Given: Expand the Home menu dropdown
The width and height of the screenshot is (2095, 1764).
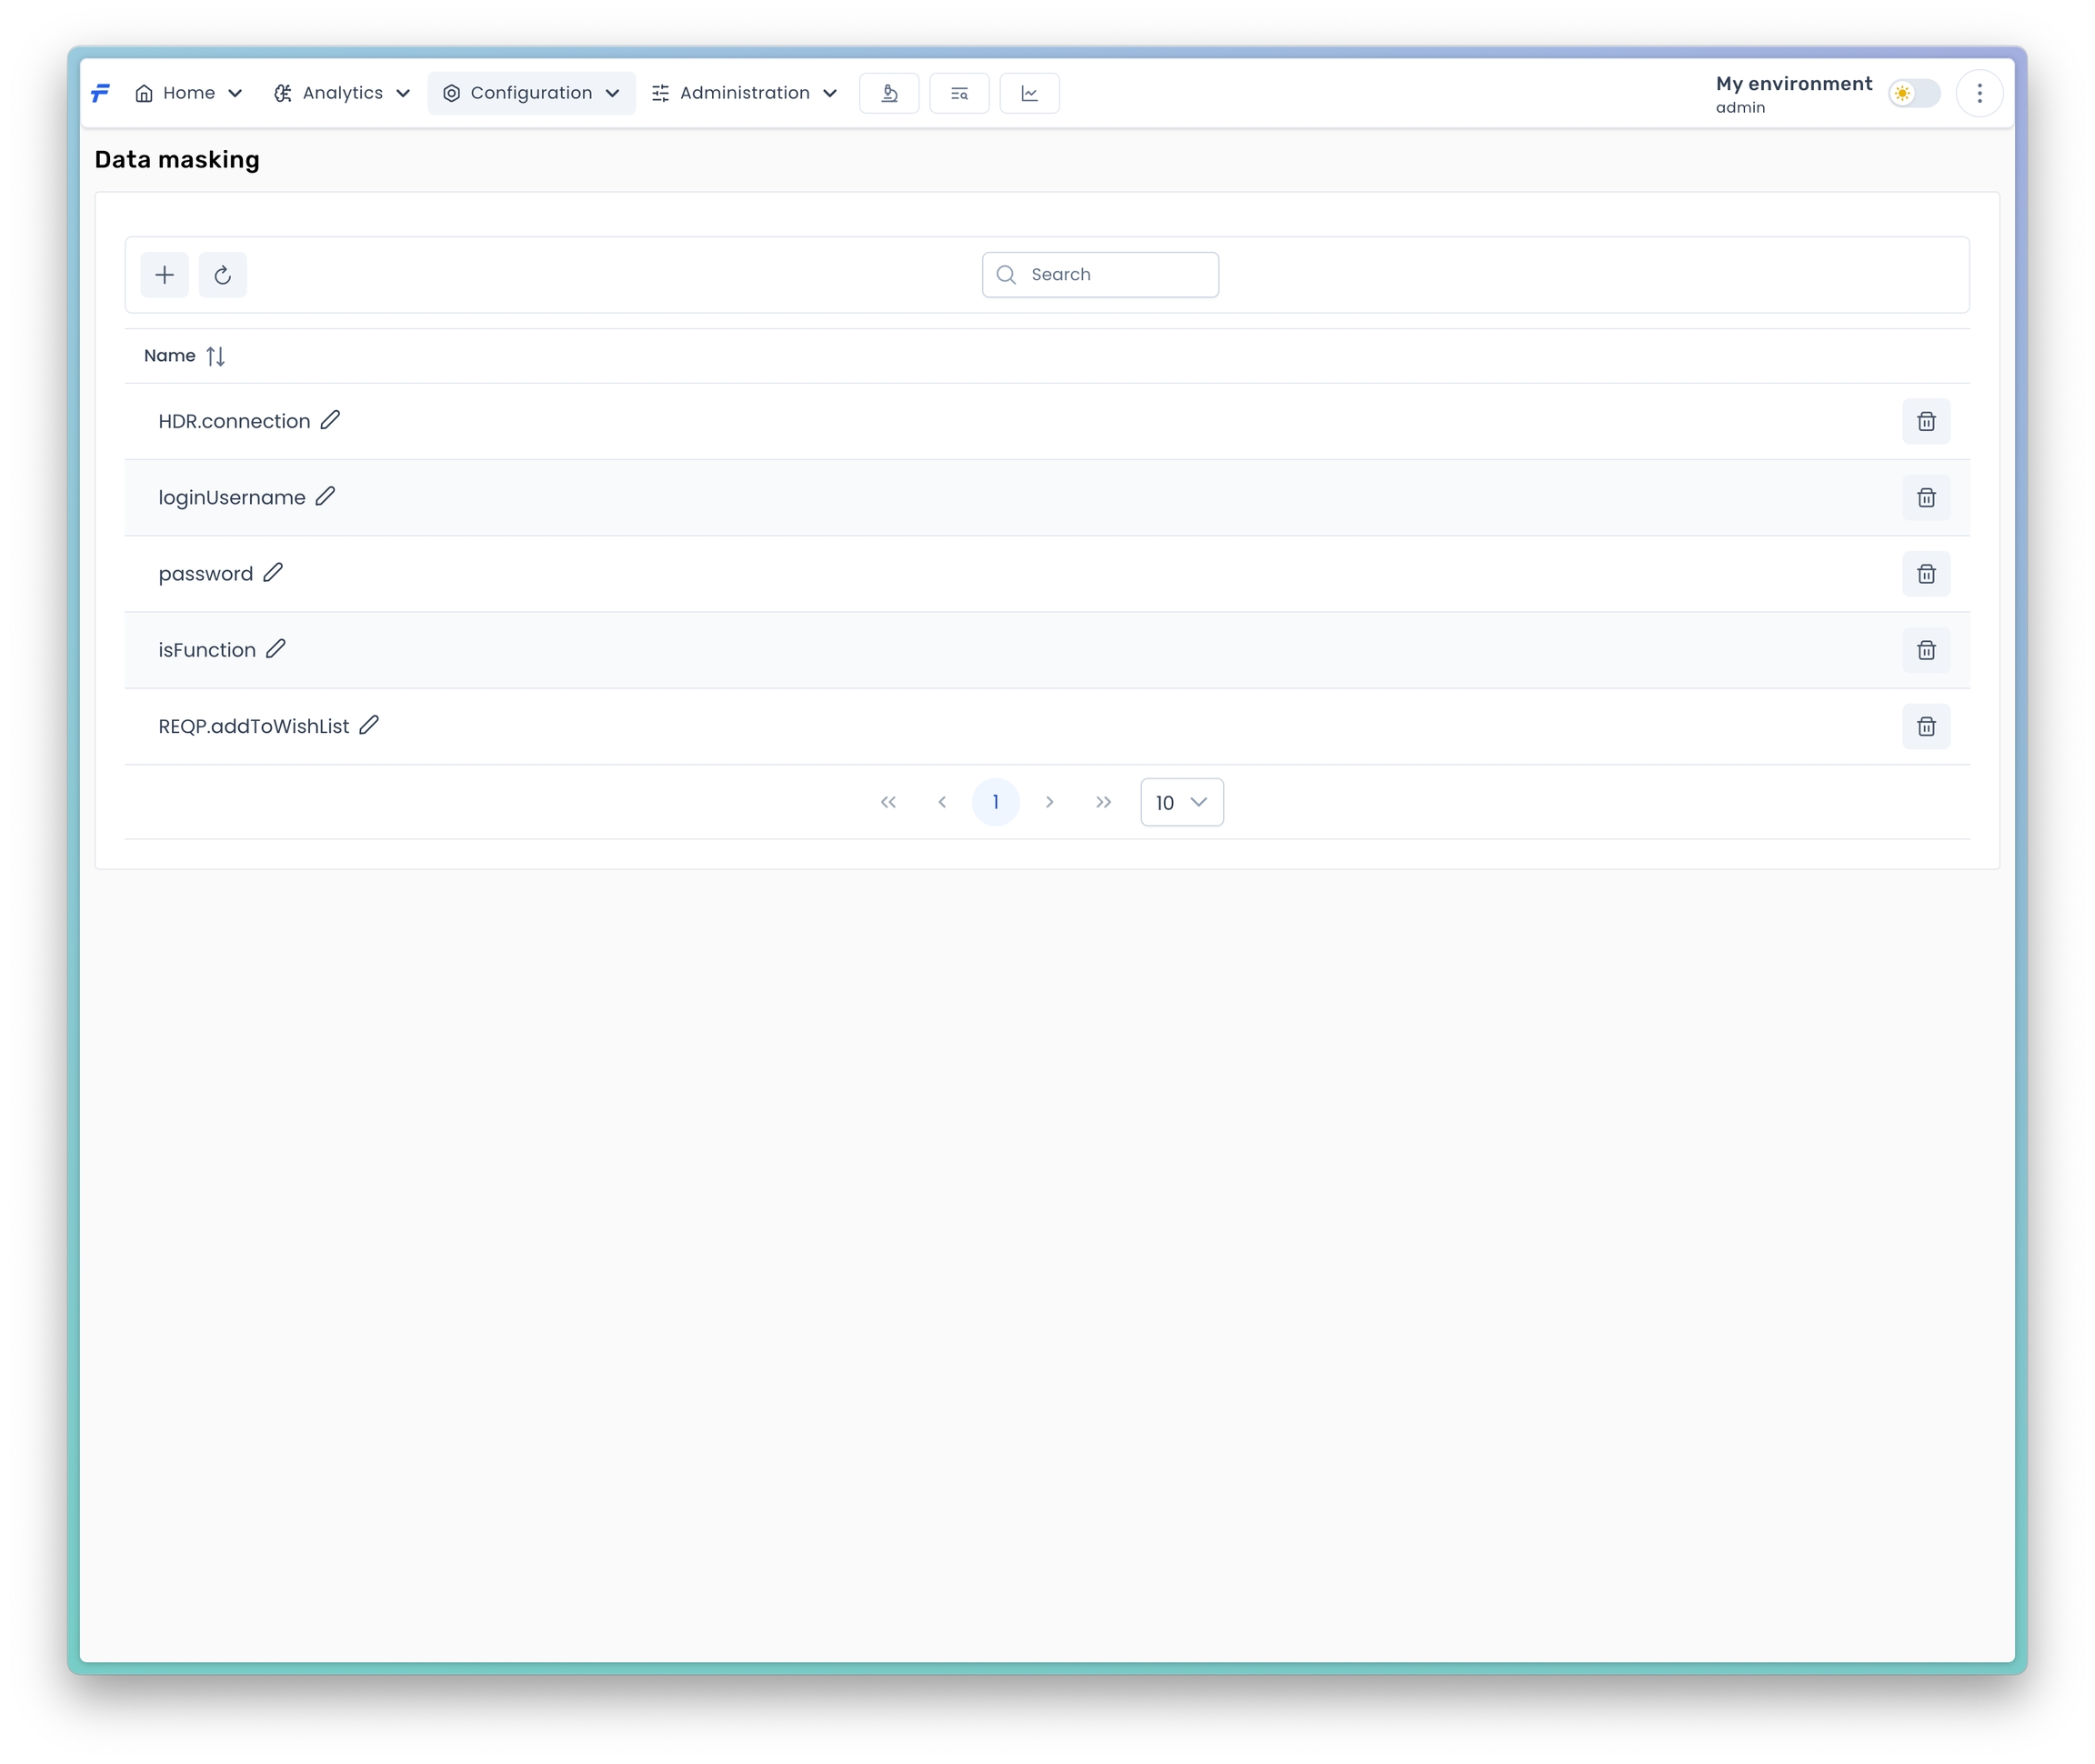Looking at the screenshot, I should point(188,93).
